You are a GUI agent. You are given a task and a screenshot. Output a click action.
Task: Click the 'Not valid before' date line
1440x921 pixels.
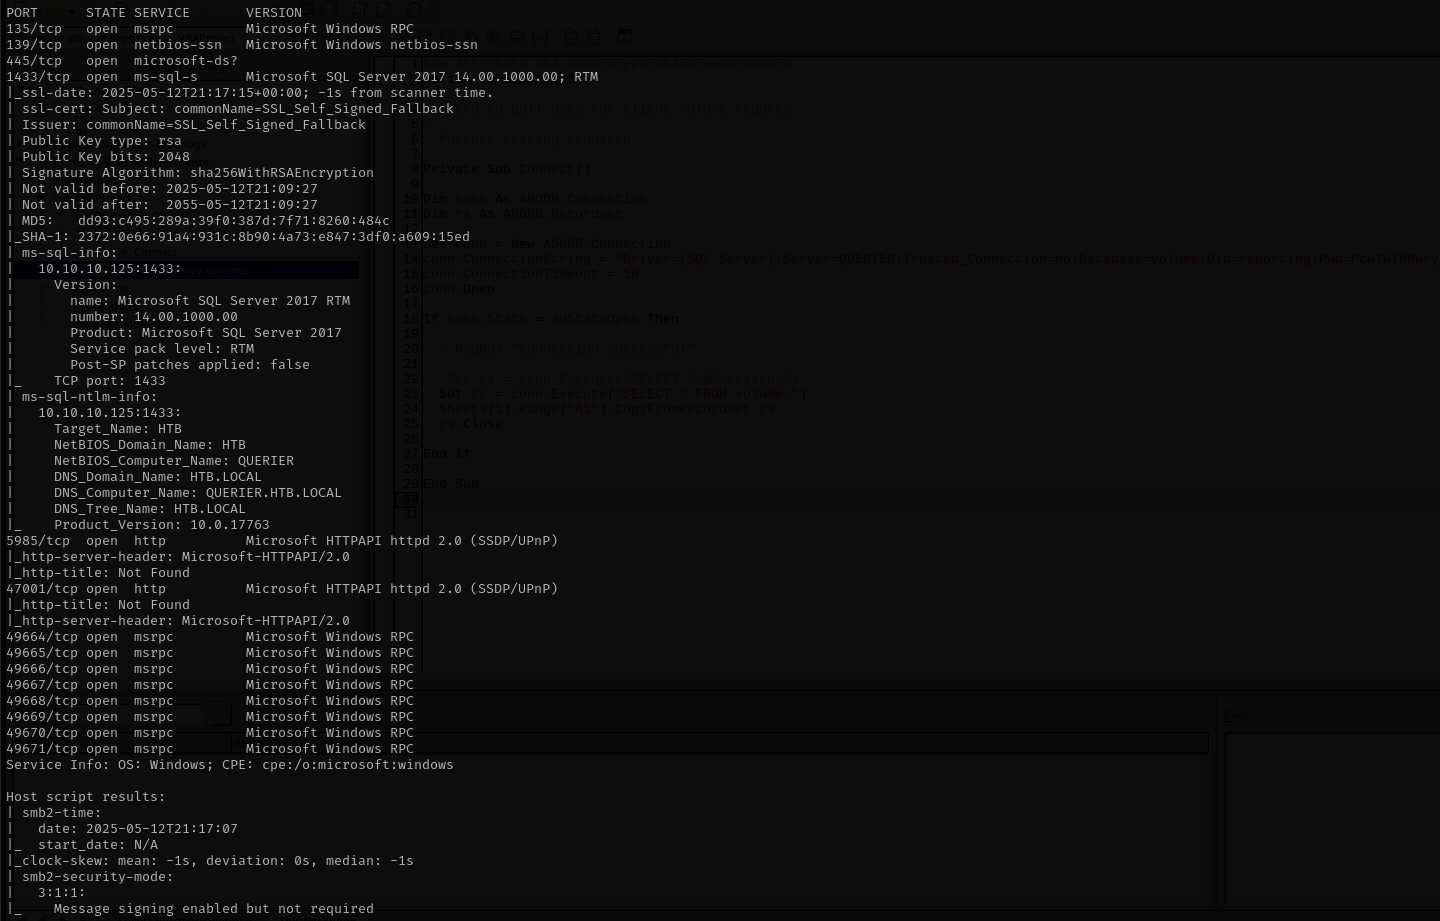170,189
